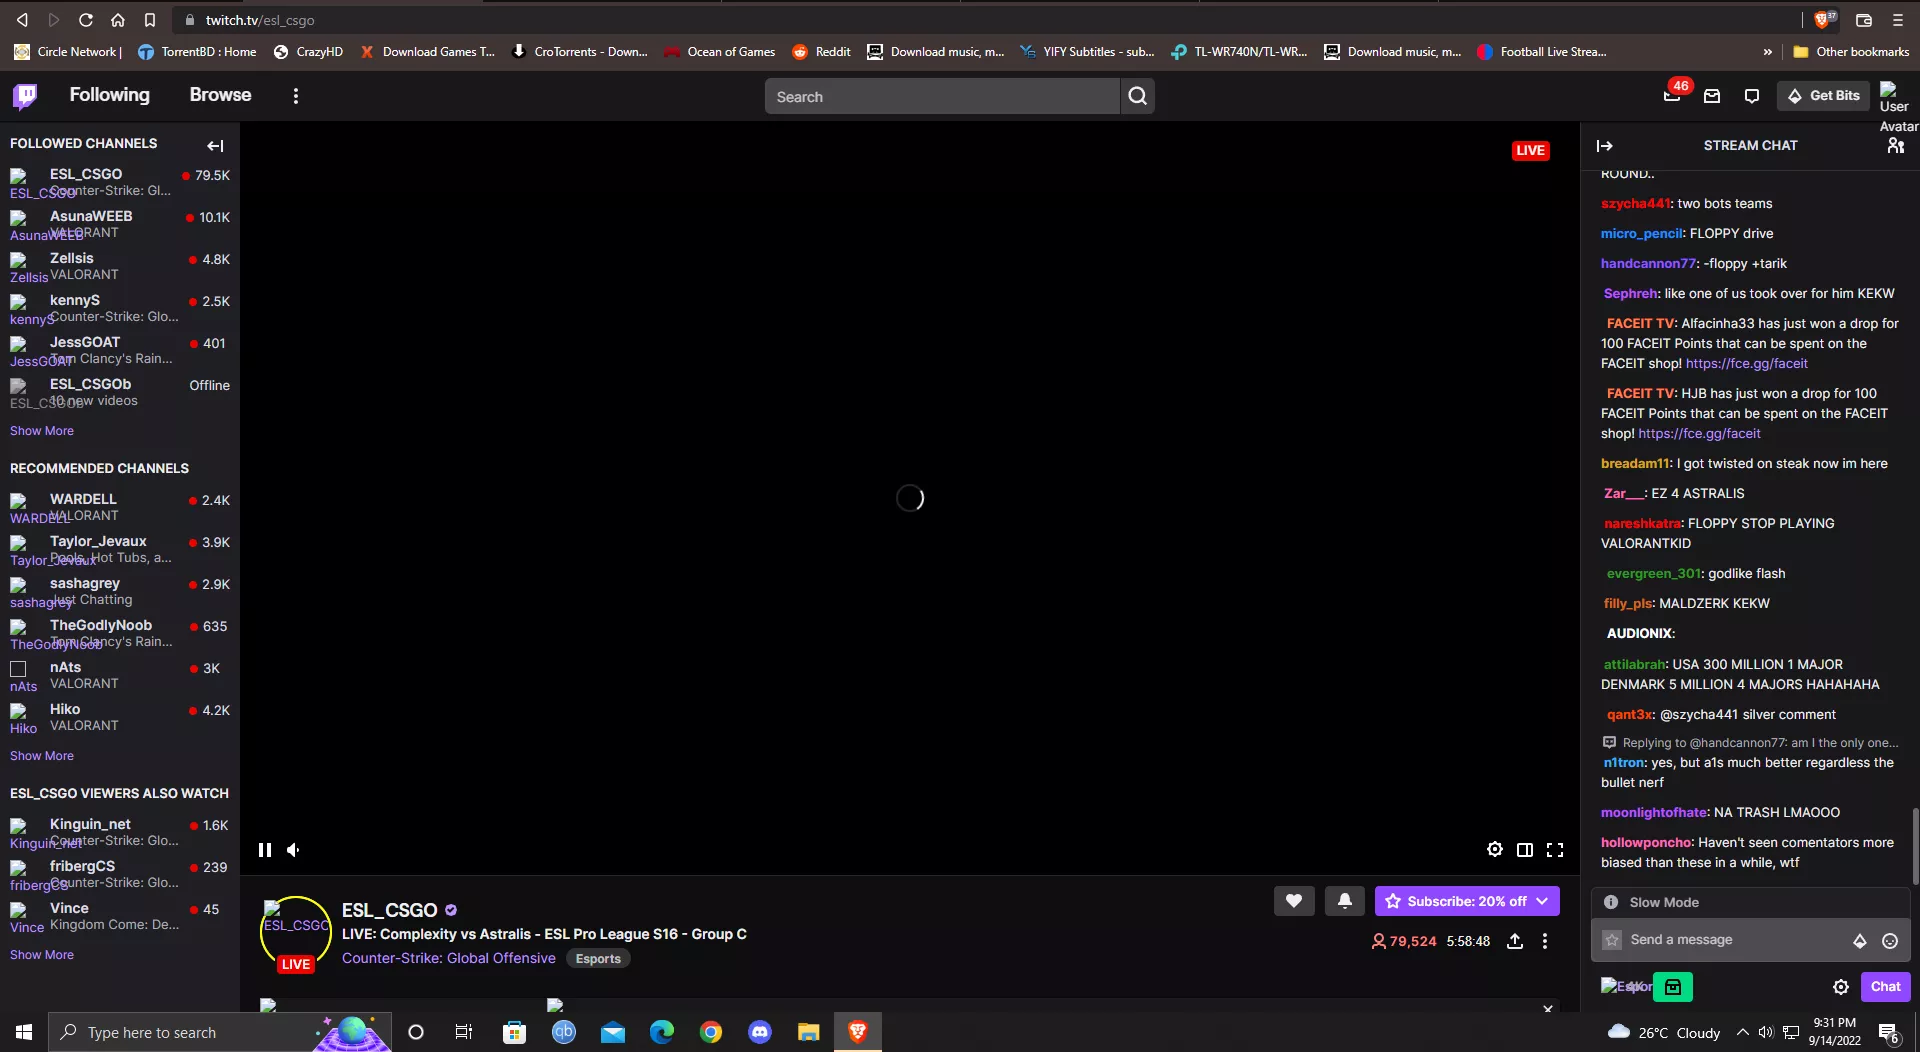This screenshot has width=1920, height=1052.
Task: Subscribe to ESL_CSGO with 20% off
Action: pos(1460,900)
